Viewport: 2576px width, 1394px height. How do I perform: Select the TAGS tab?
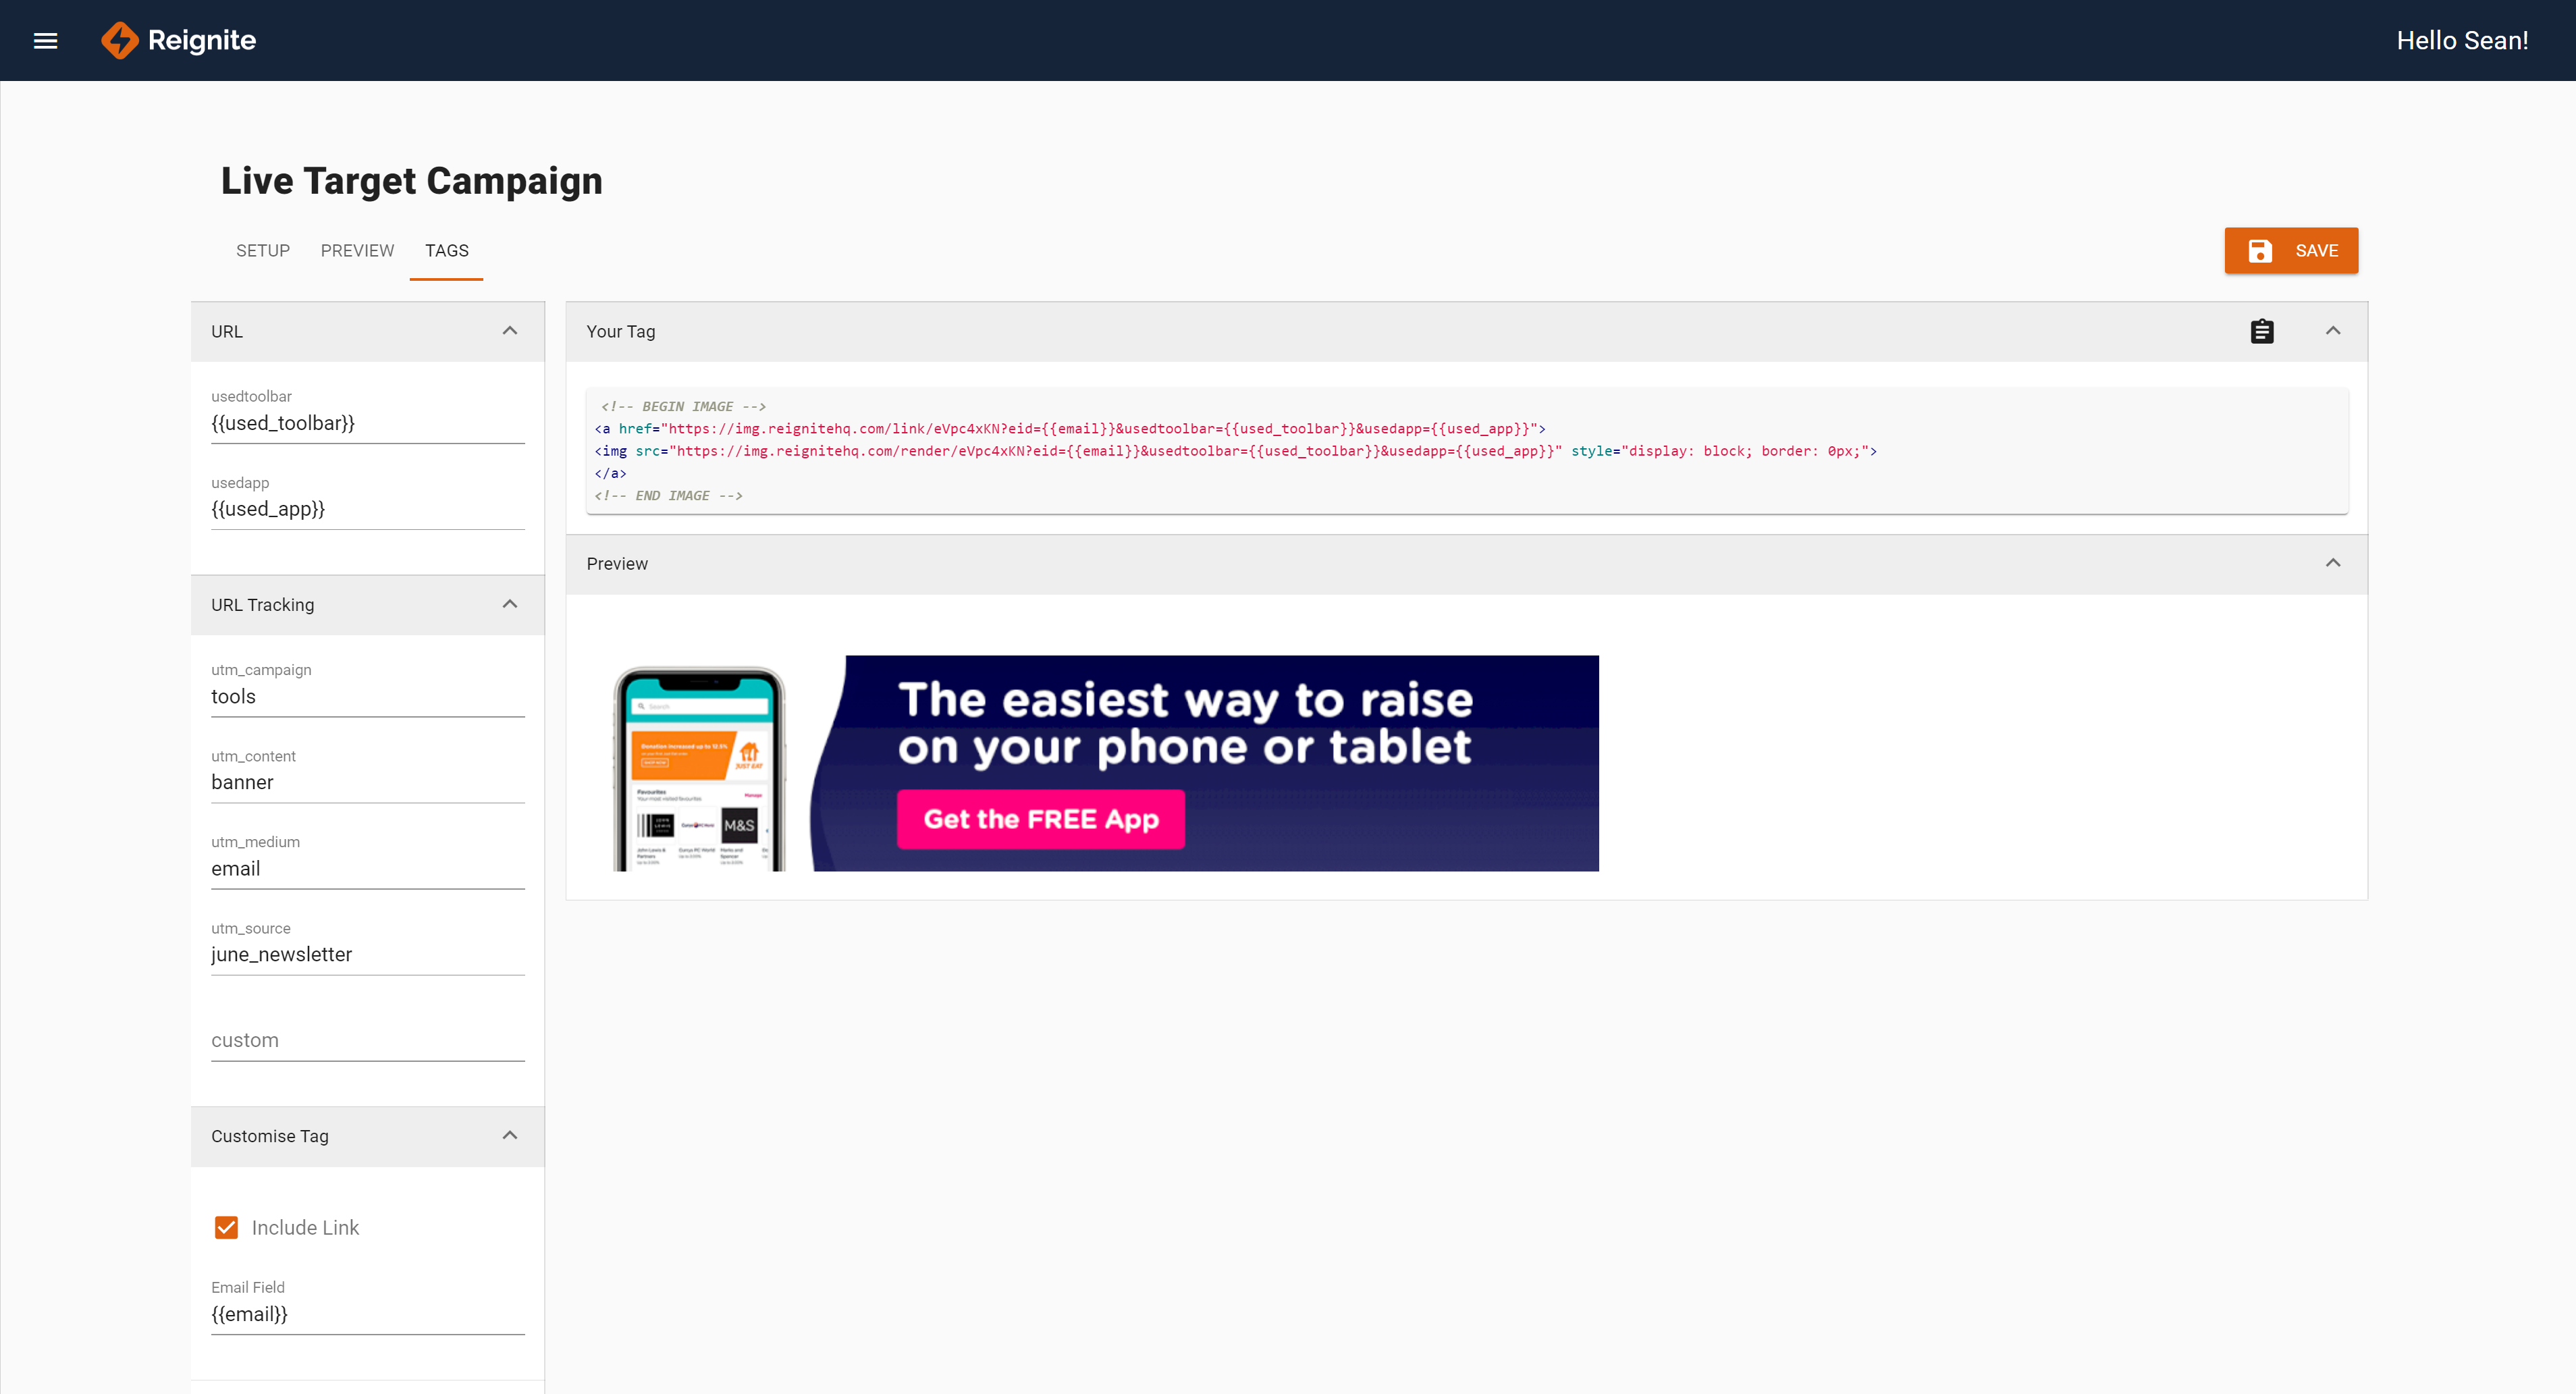(446, 250)
